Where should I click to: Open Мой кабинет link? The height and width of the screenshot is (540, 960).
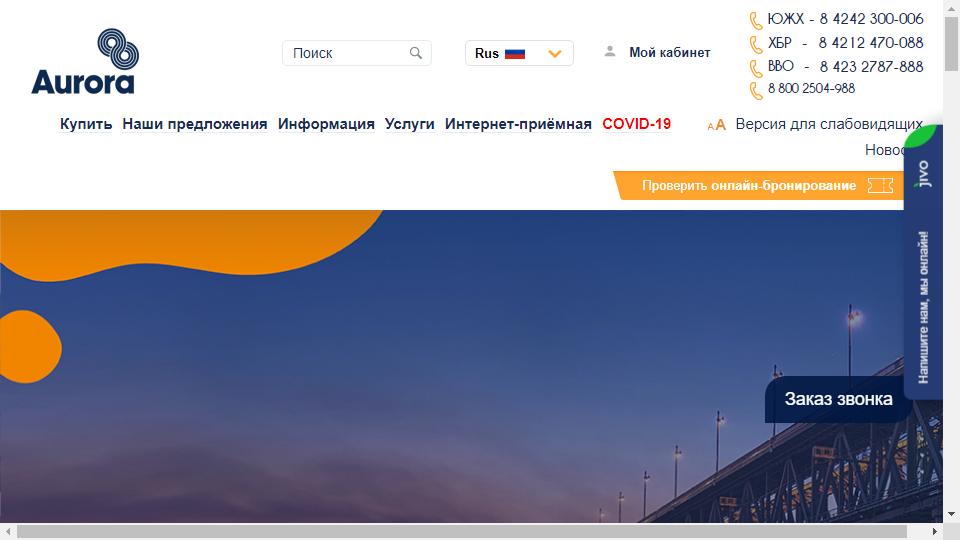click(670, 53)
